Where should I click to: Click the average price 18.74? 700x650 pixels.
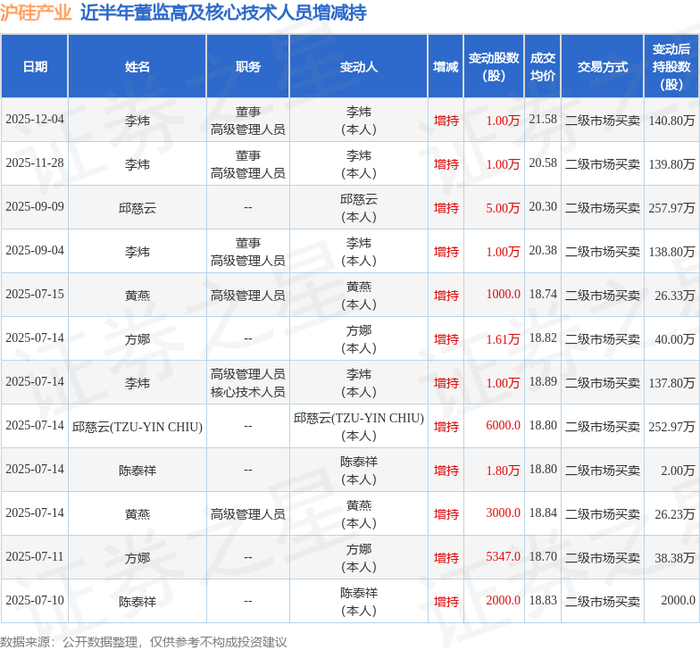[543, 294]
